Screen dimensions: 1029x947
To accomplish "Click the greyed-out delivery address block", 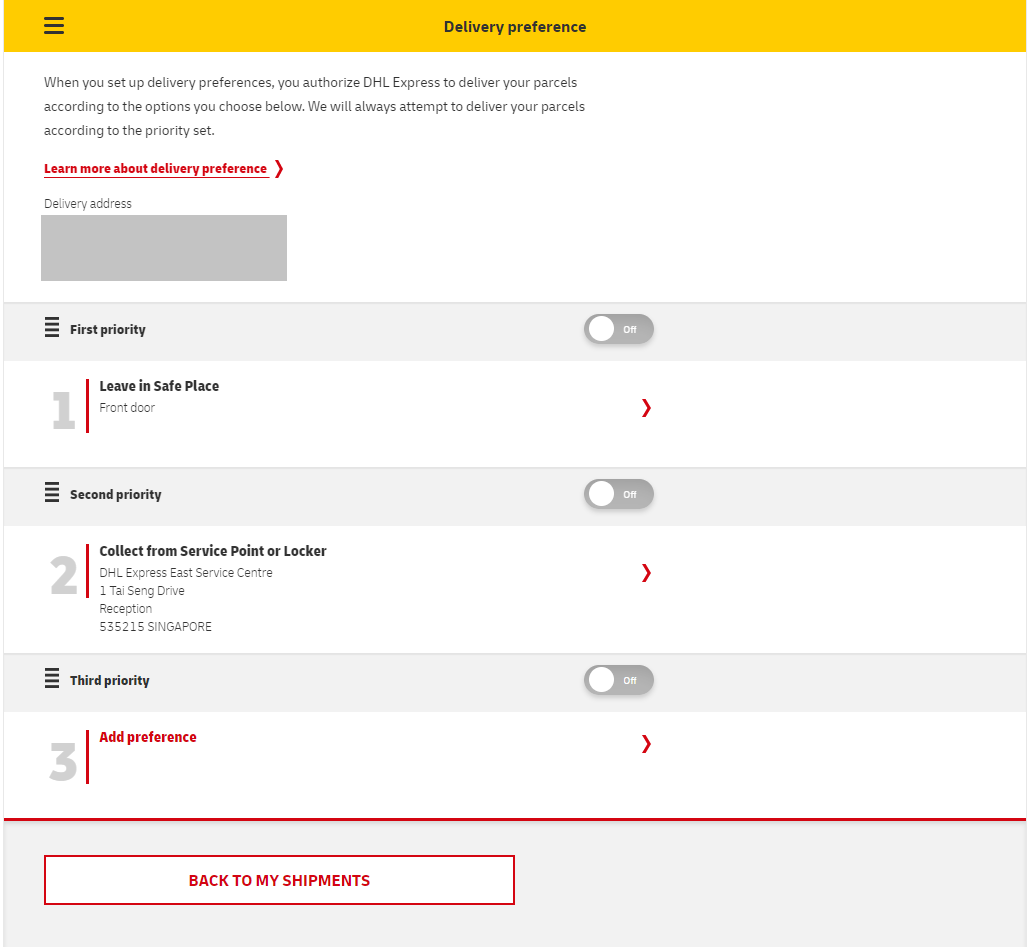I will 164,248.
